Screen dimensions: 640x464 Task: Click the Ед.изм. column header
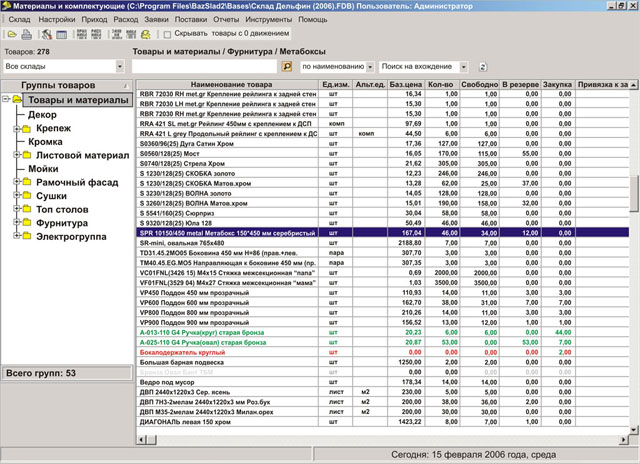pyautogui.click(x=336, y=84)
